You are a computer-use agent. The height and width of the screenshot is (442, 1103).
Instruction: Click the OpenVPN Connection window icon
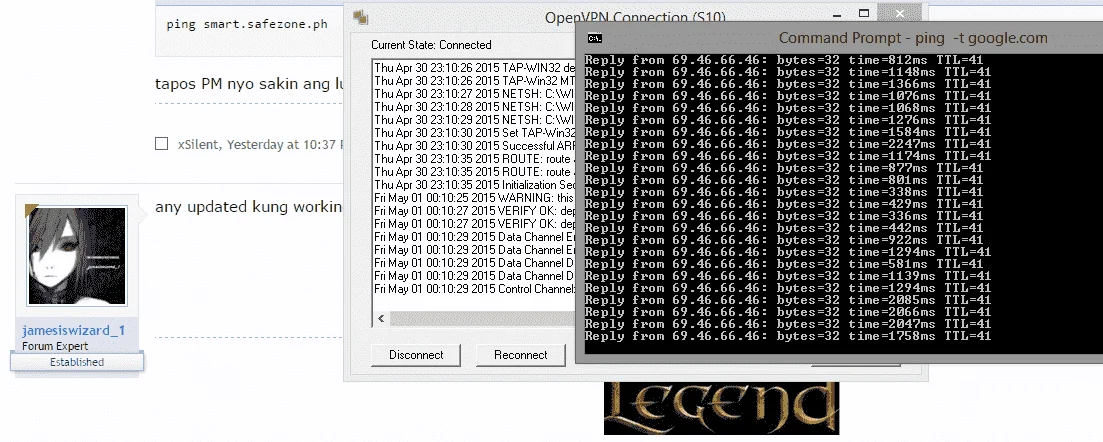coord(361,18)
